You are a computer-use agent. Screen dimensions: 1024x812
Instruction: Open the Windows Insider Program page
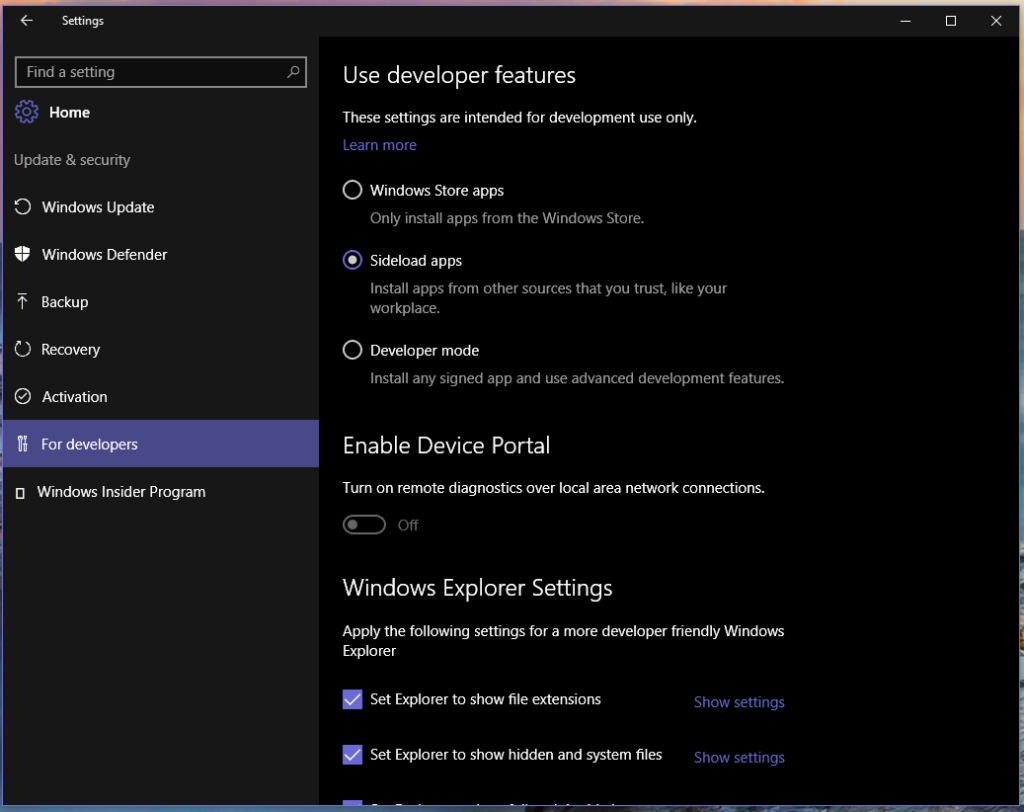click(122, 492)
